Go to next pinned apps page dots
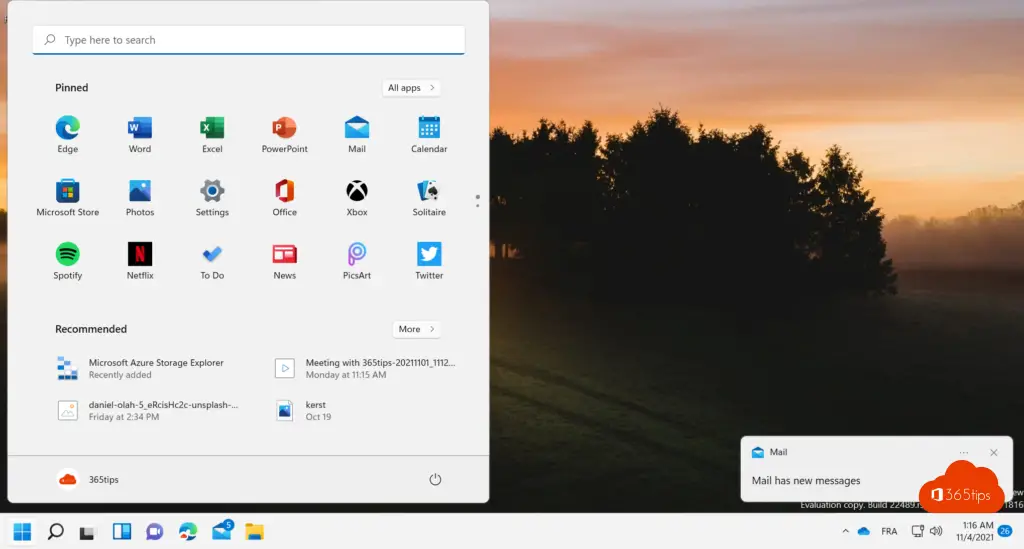 point(477,201)
